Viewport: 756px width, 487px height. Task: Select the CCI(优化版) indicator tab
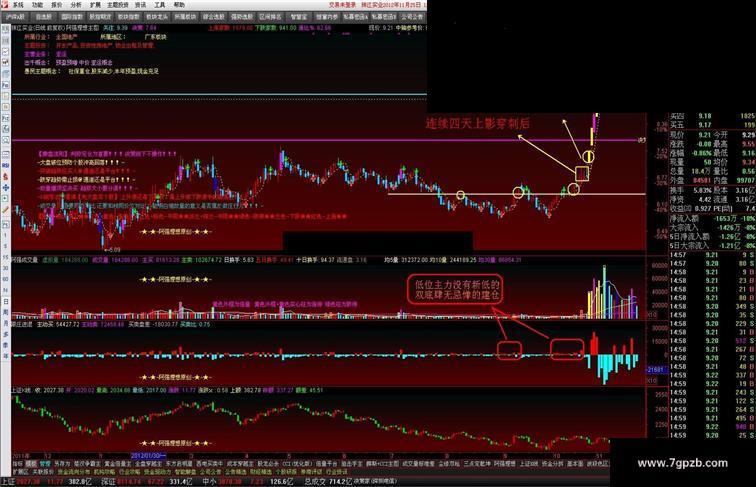coord(295,463)
